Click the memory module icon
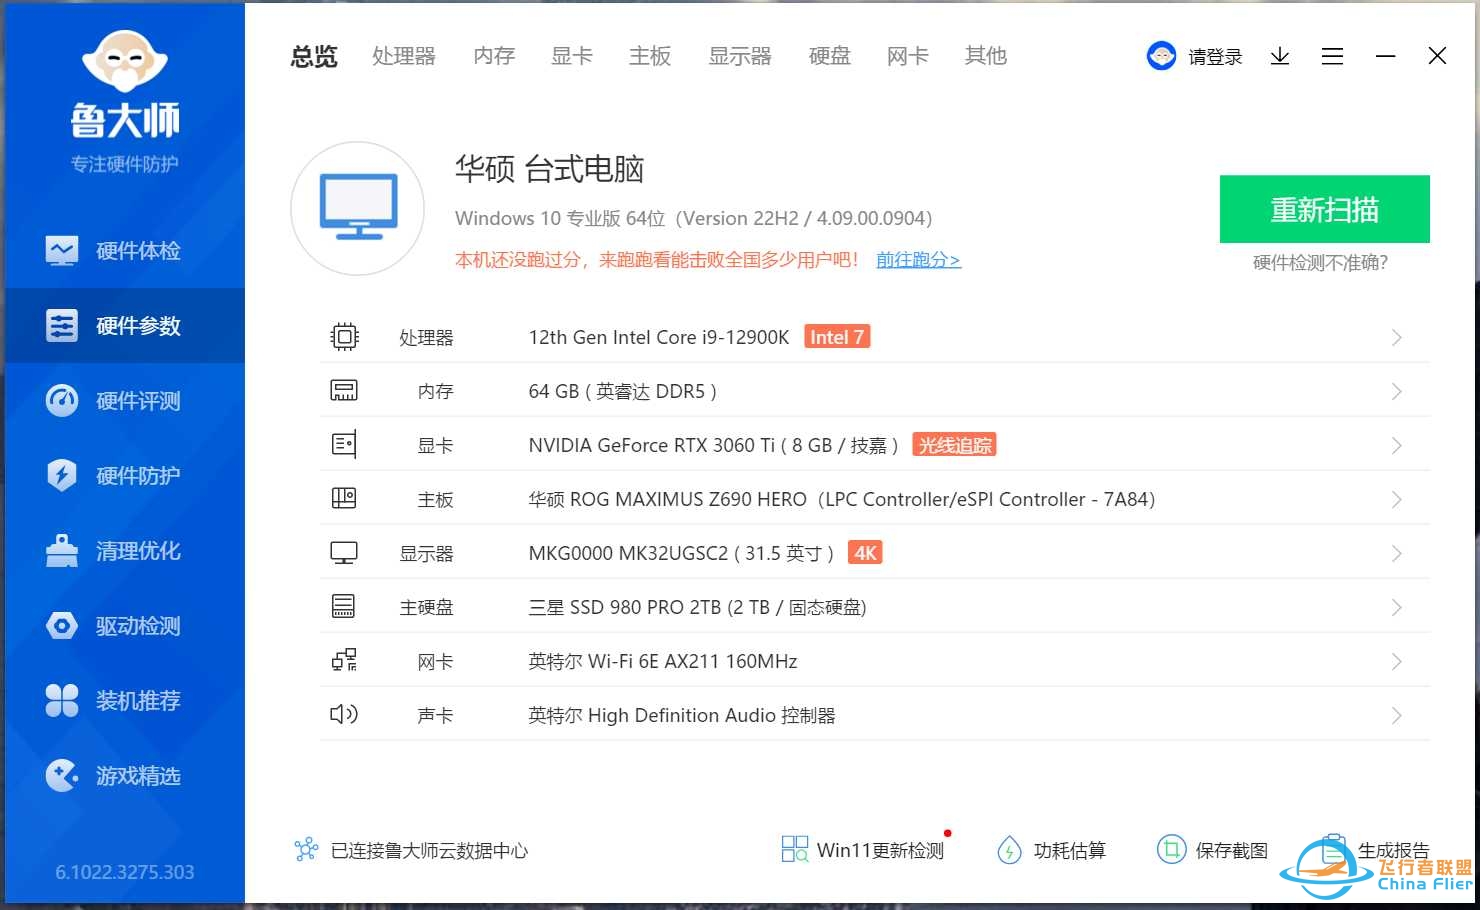Screen dimensions: 1480x910 tap(344, 391)
